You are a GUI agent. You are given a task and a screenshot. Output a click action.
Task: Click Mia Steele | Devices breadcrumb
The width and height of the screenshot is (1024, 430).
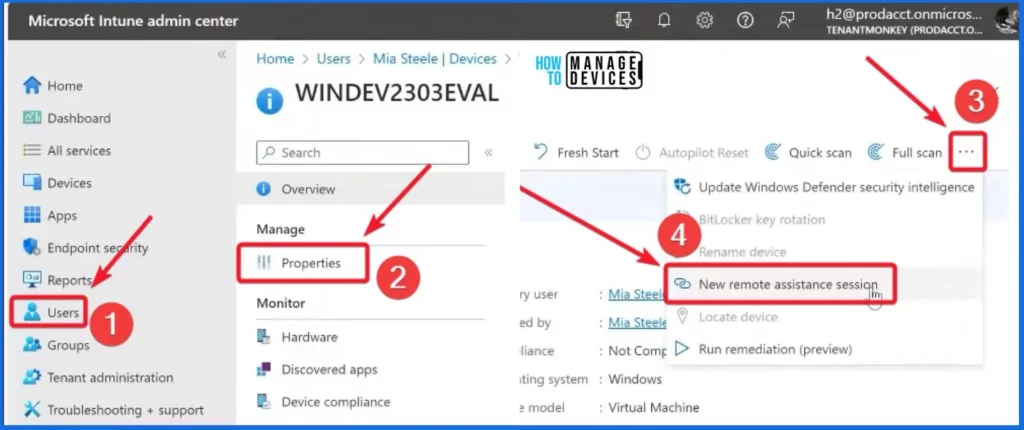pyautogui.click(x=435, y=59)
